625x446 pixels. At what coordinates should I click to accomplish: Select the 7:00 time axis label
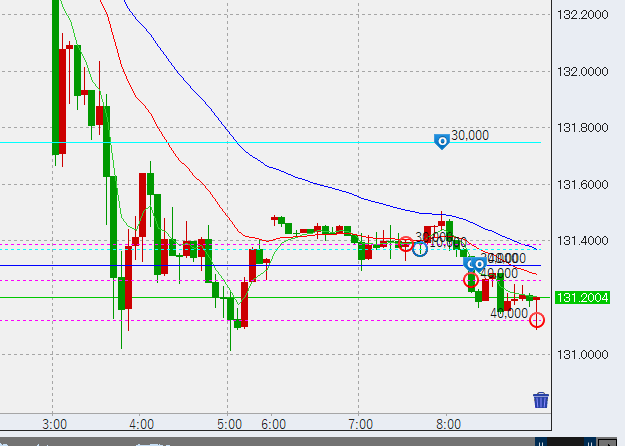click(360, 423)
